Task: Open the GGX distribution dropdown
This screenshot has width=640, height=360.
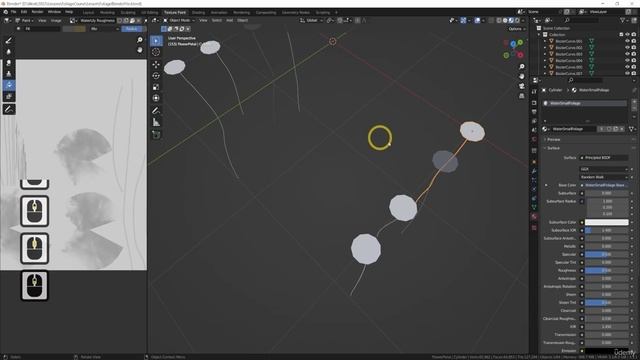Action: pos(604,169)
